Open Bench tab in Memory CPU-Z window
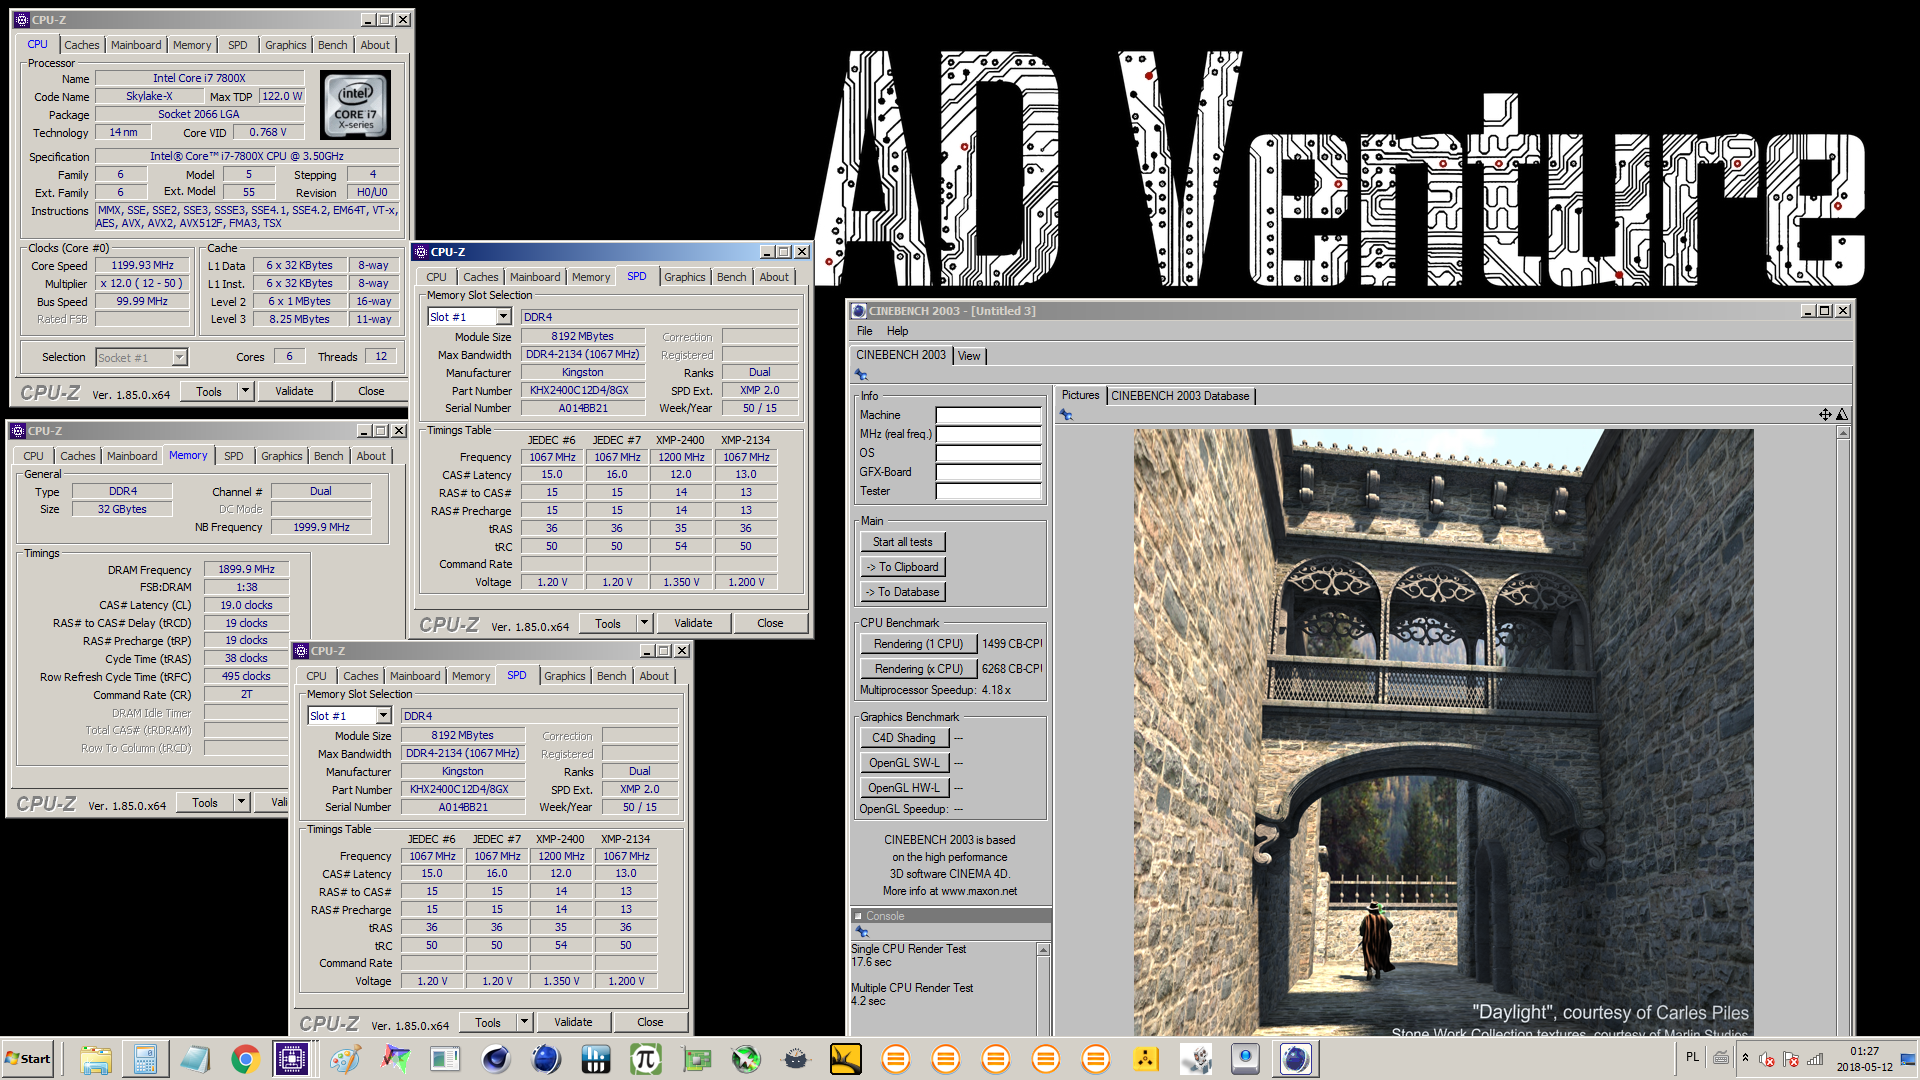 click(x=328, y=456)
